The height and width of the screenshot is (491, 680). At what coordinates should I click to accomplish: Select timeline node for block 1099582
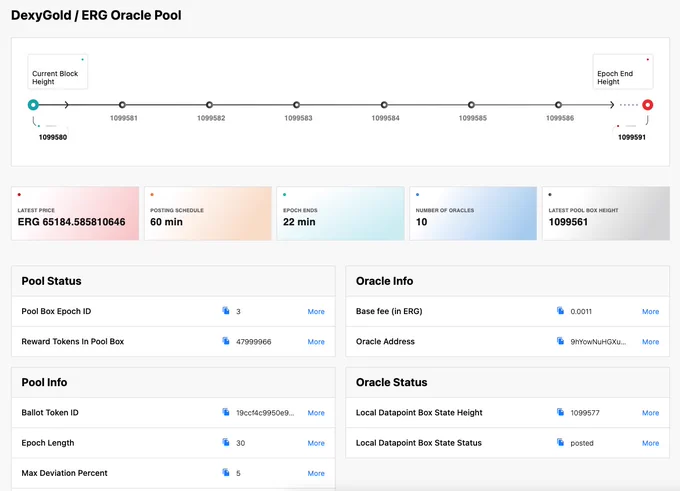209,105
